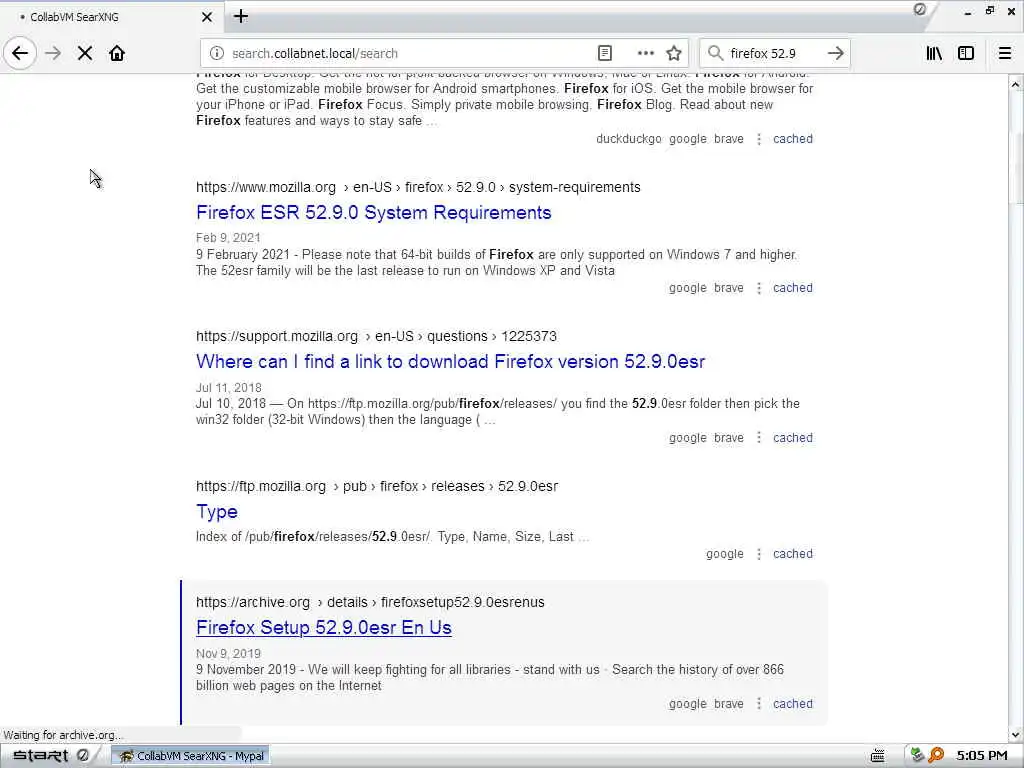Expand options dots on System Requirements result
Screen dimensions: 1024x768
759,288
